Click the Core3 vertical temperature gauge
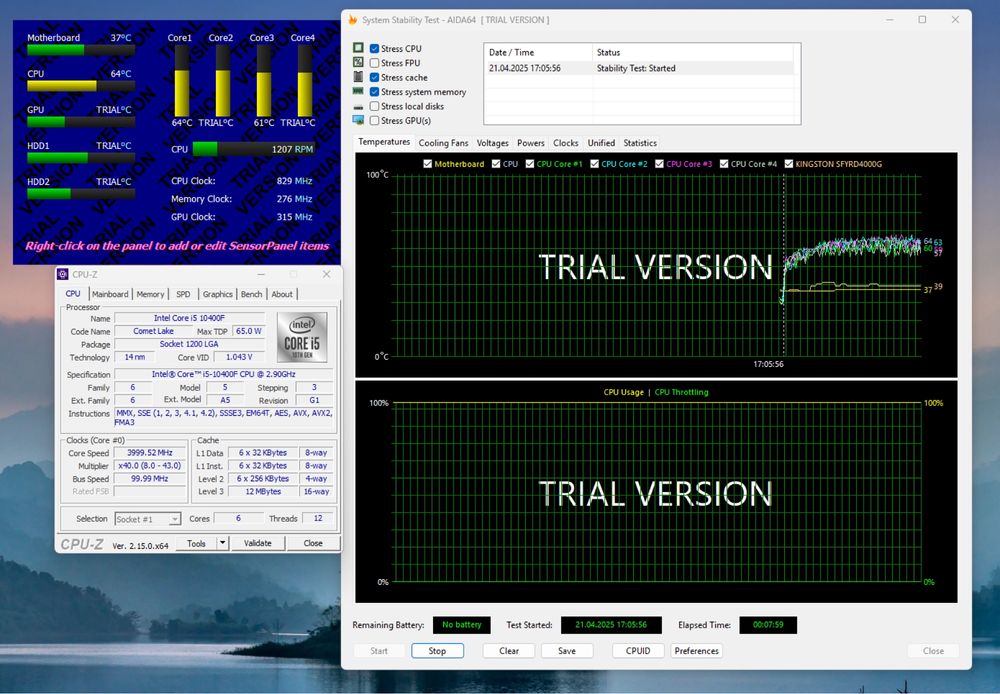 point(263,81)
